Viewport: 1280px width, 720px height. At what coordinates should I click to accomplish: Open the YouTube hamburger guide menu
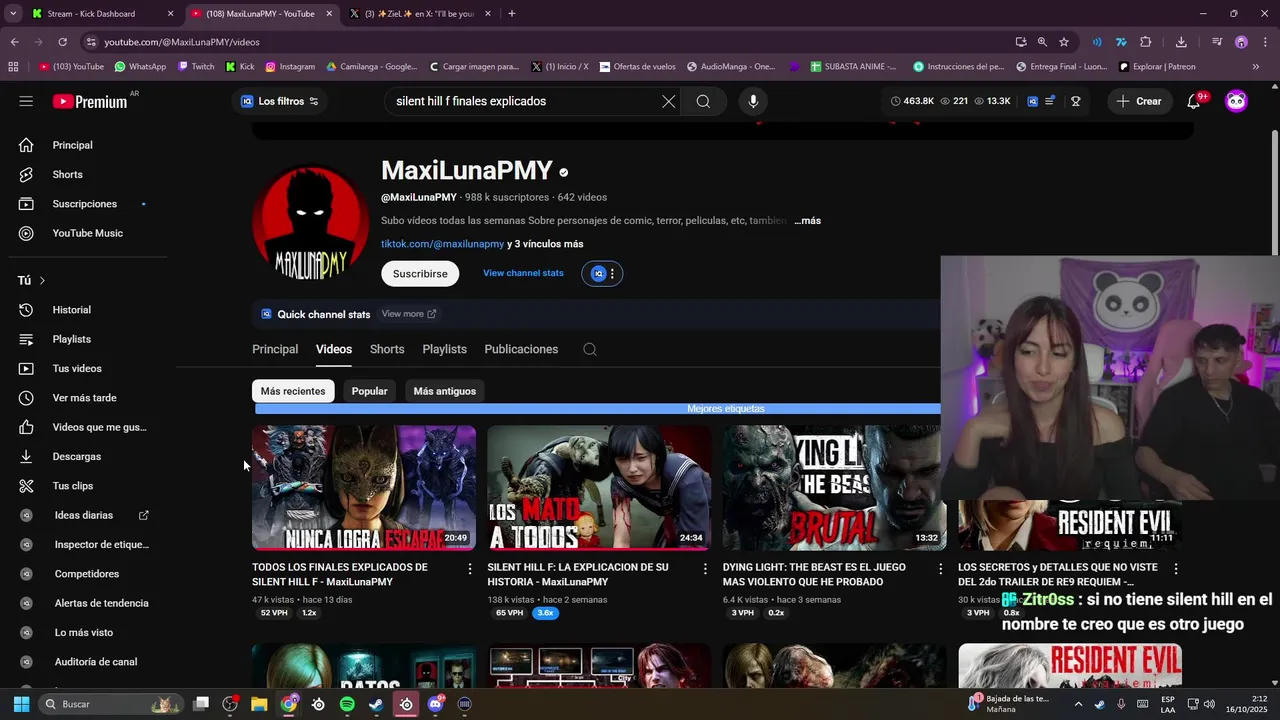click(26, 101)
